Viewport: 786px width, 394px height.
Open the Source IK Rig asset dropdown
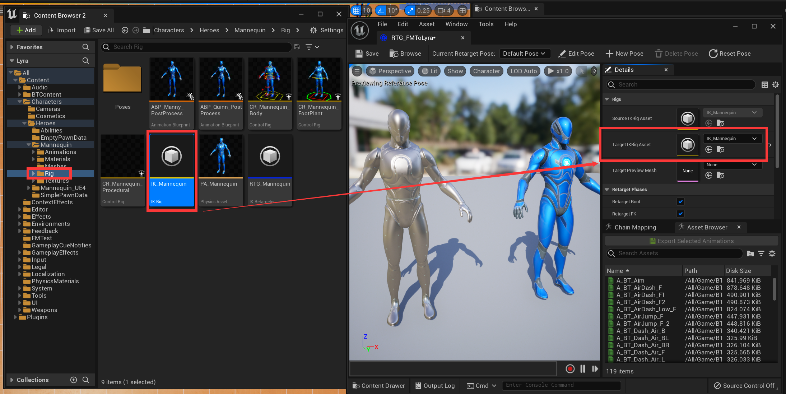[x=732, y=113]
